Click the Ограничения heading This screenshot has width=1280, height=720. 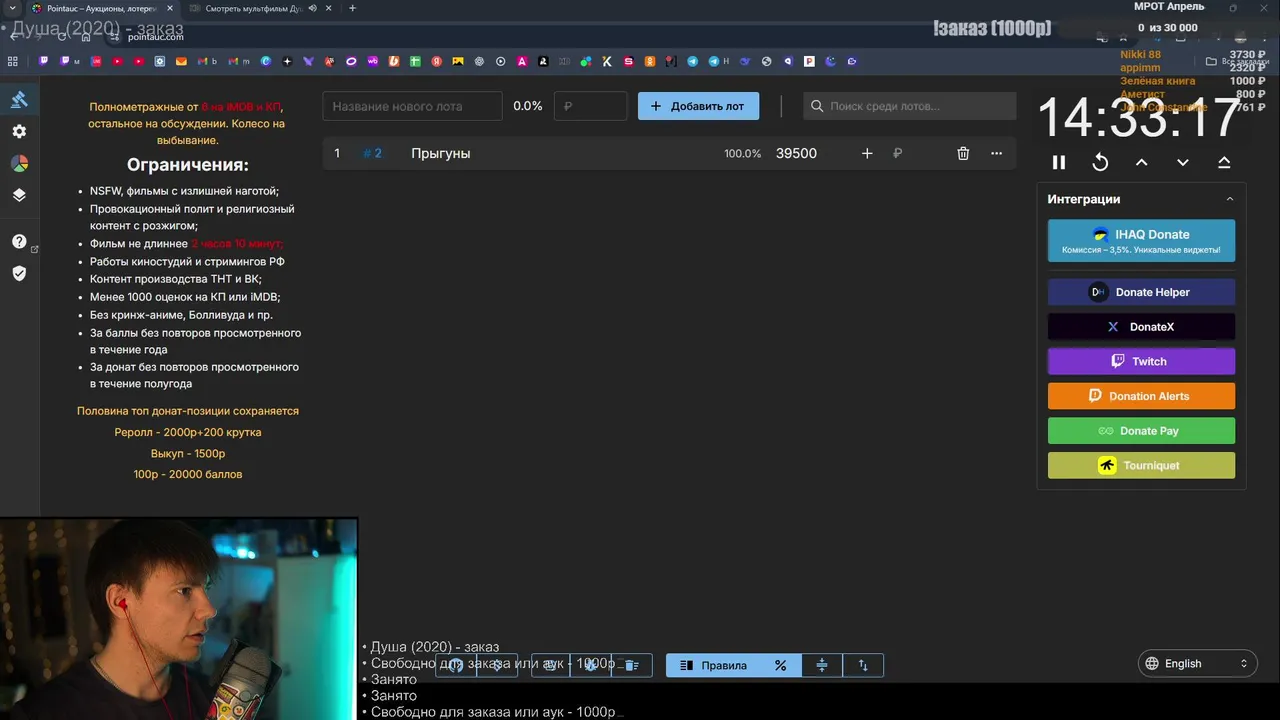(x=187, y=165)
